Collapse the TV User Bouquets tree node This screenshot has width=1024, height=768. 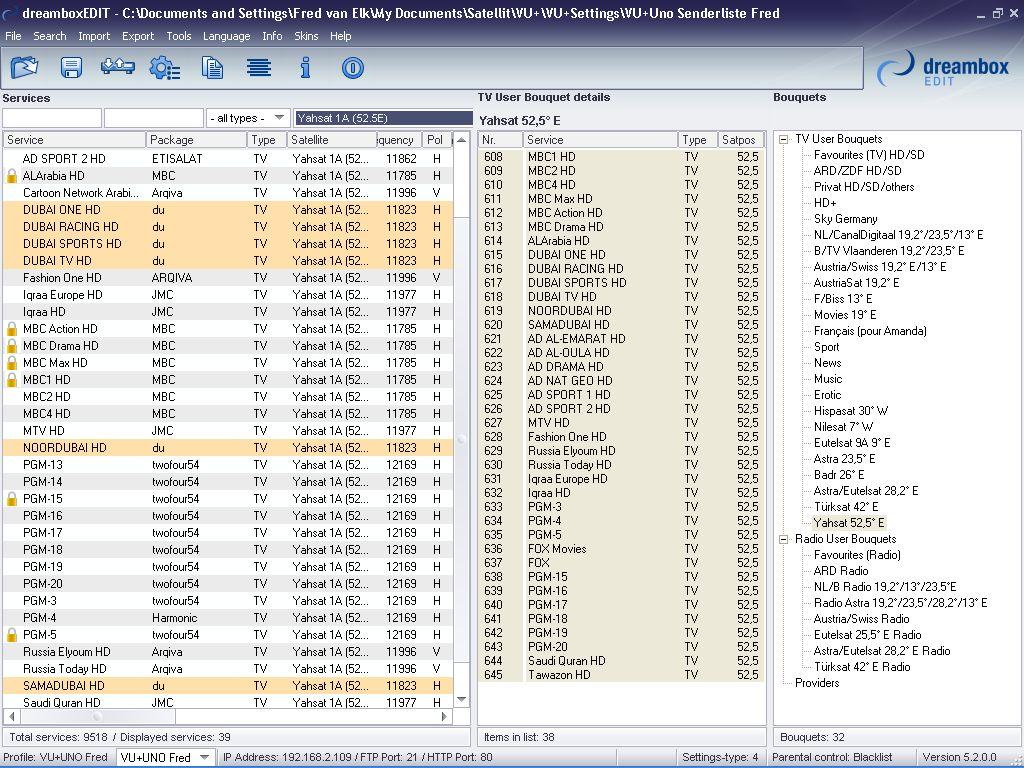tap(784, 139)
